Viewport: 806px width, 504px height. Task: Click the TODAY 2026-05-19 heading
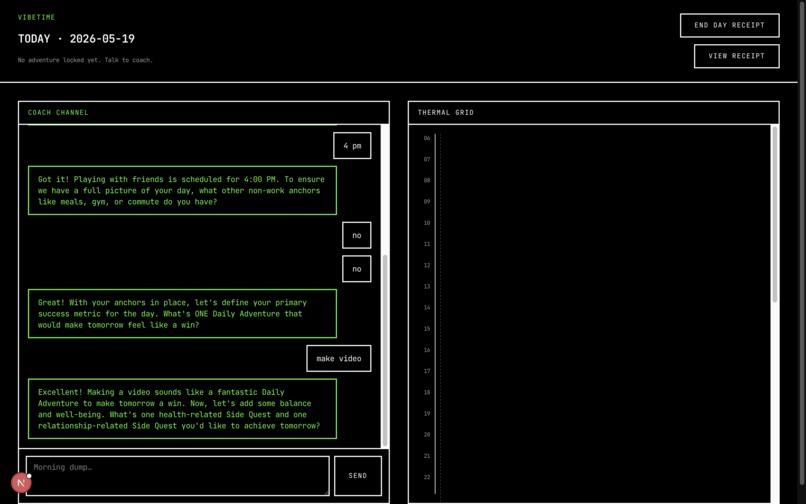click(x=76, y=39)
